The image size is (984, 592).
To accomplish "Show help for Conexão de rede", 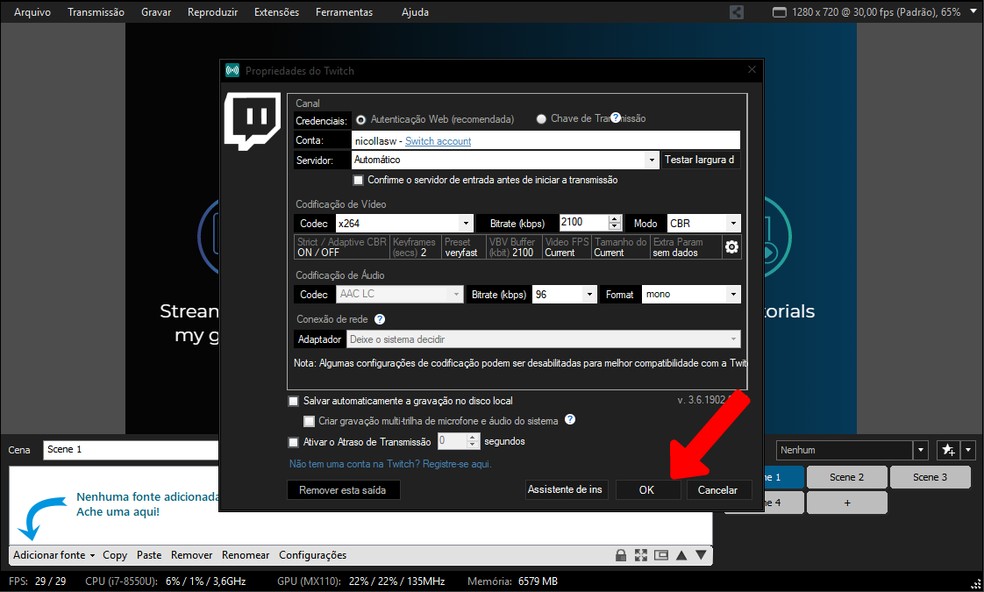I will coord(380,319).
